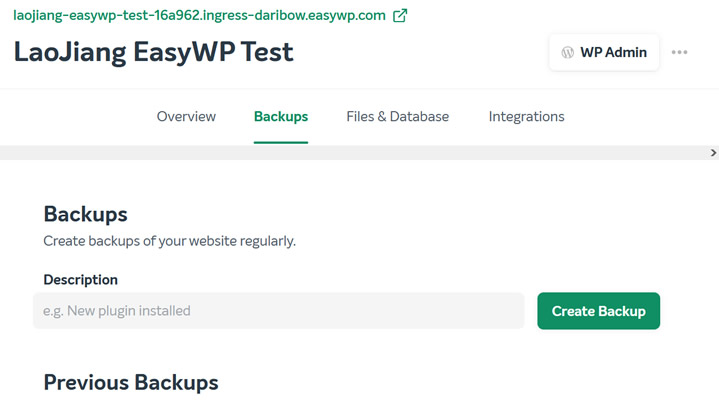This screenshot has width=719, height=408.
Task: Click the right chevron on the scroll bar
Action: [x=713, y=153]
